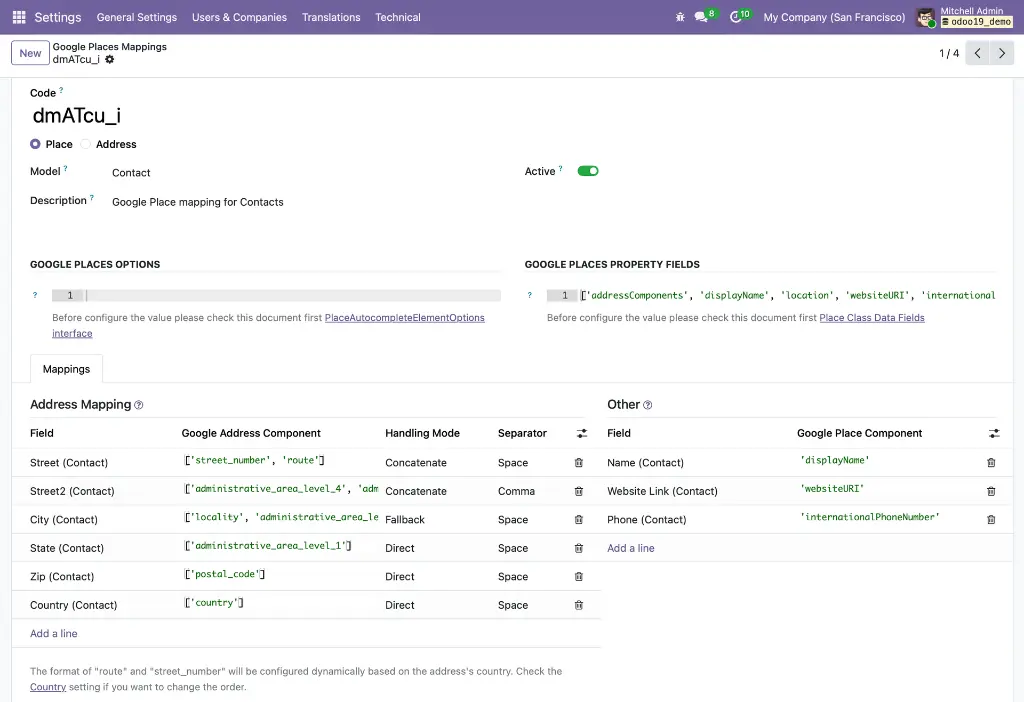
Task: Show help for Google Places Options field
Action: pyautogui.click(x=35, y=295)
